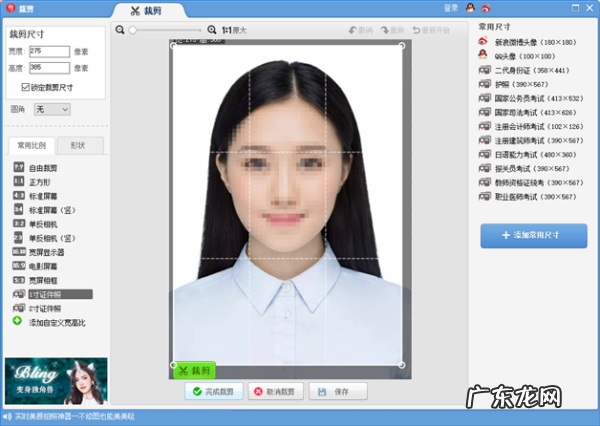Switch to the 形状 tab
Screen dimensions: 600x426
(66, 146)
